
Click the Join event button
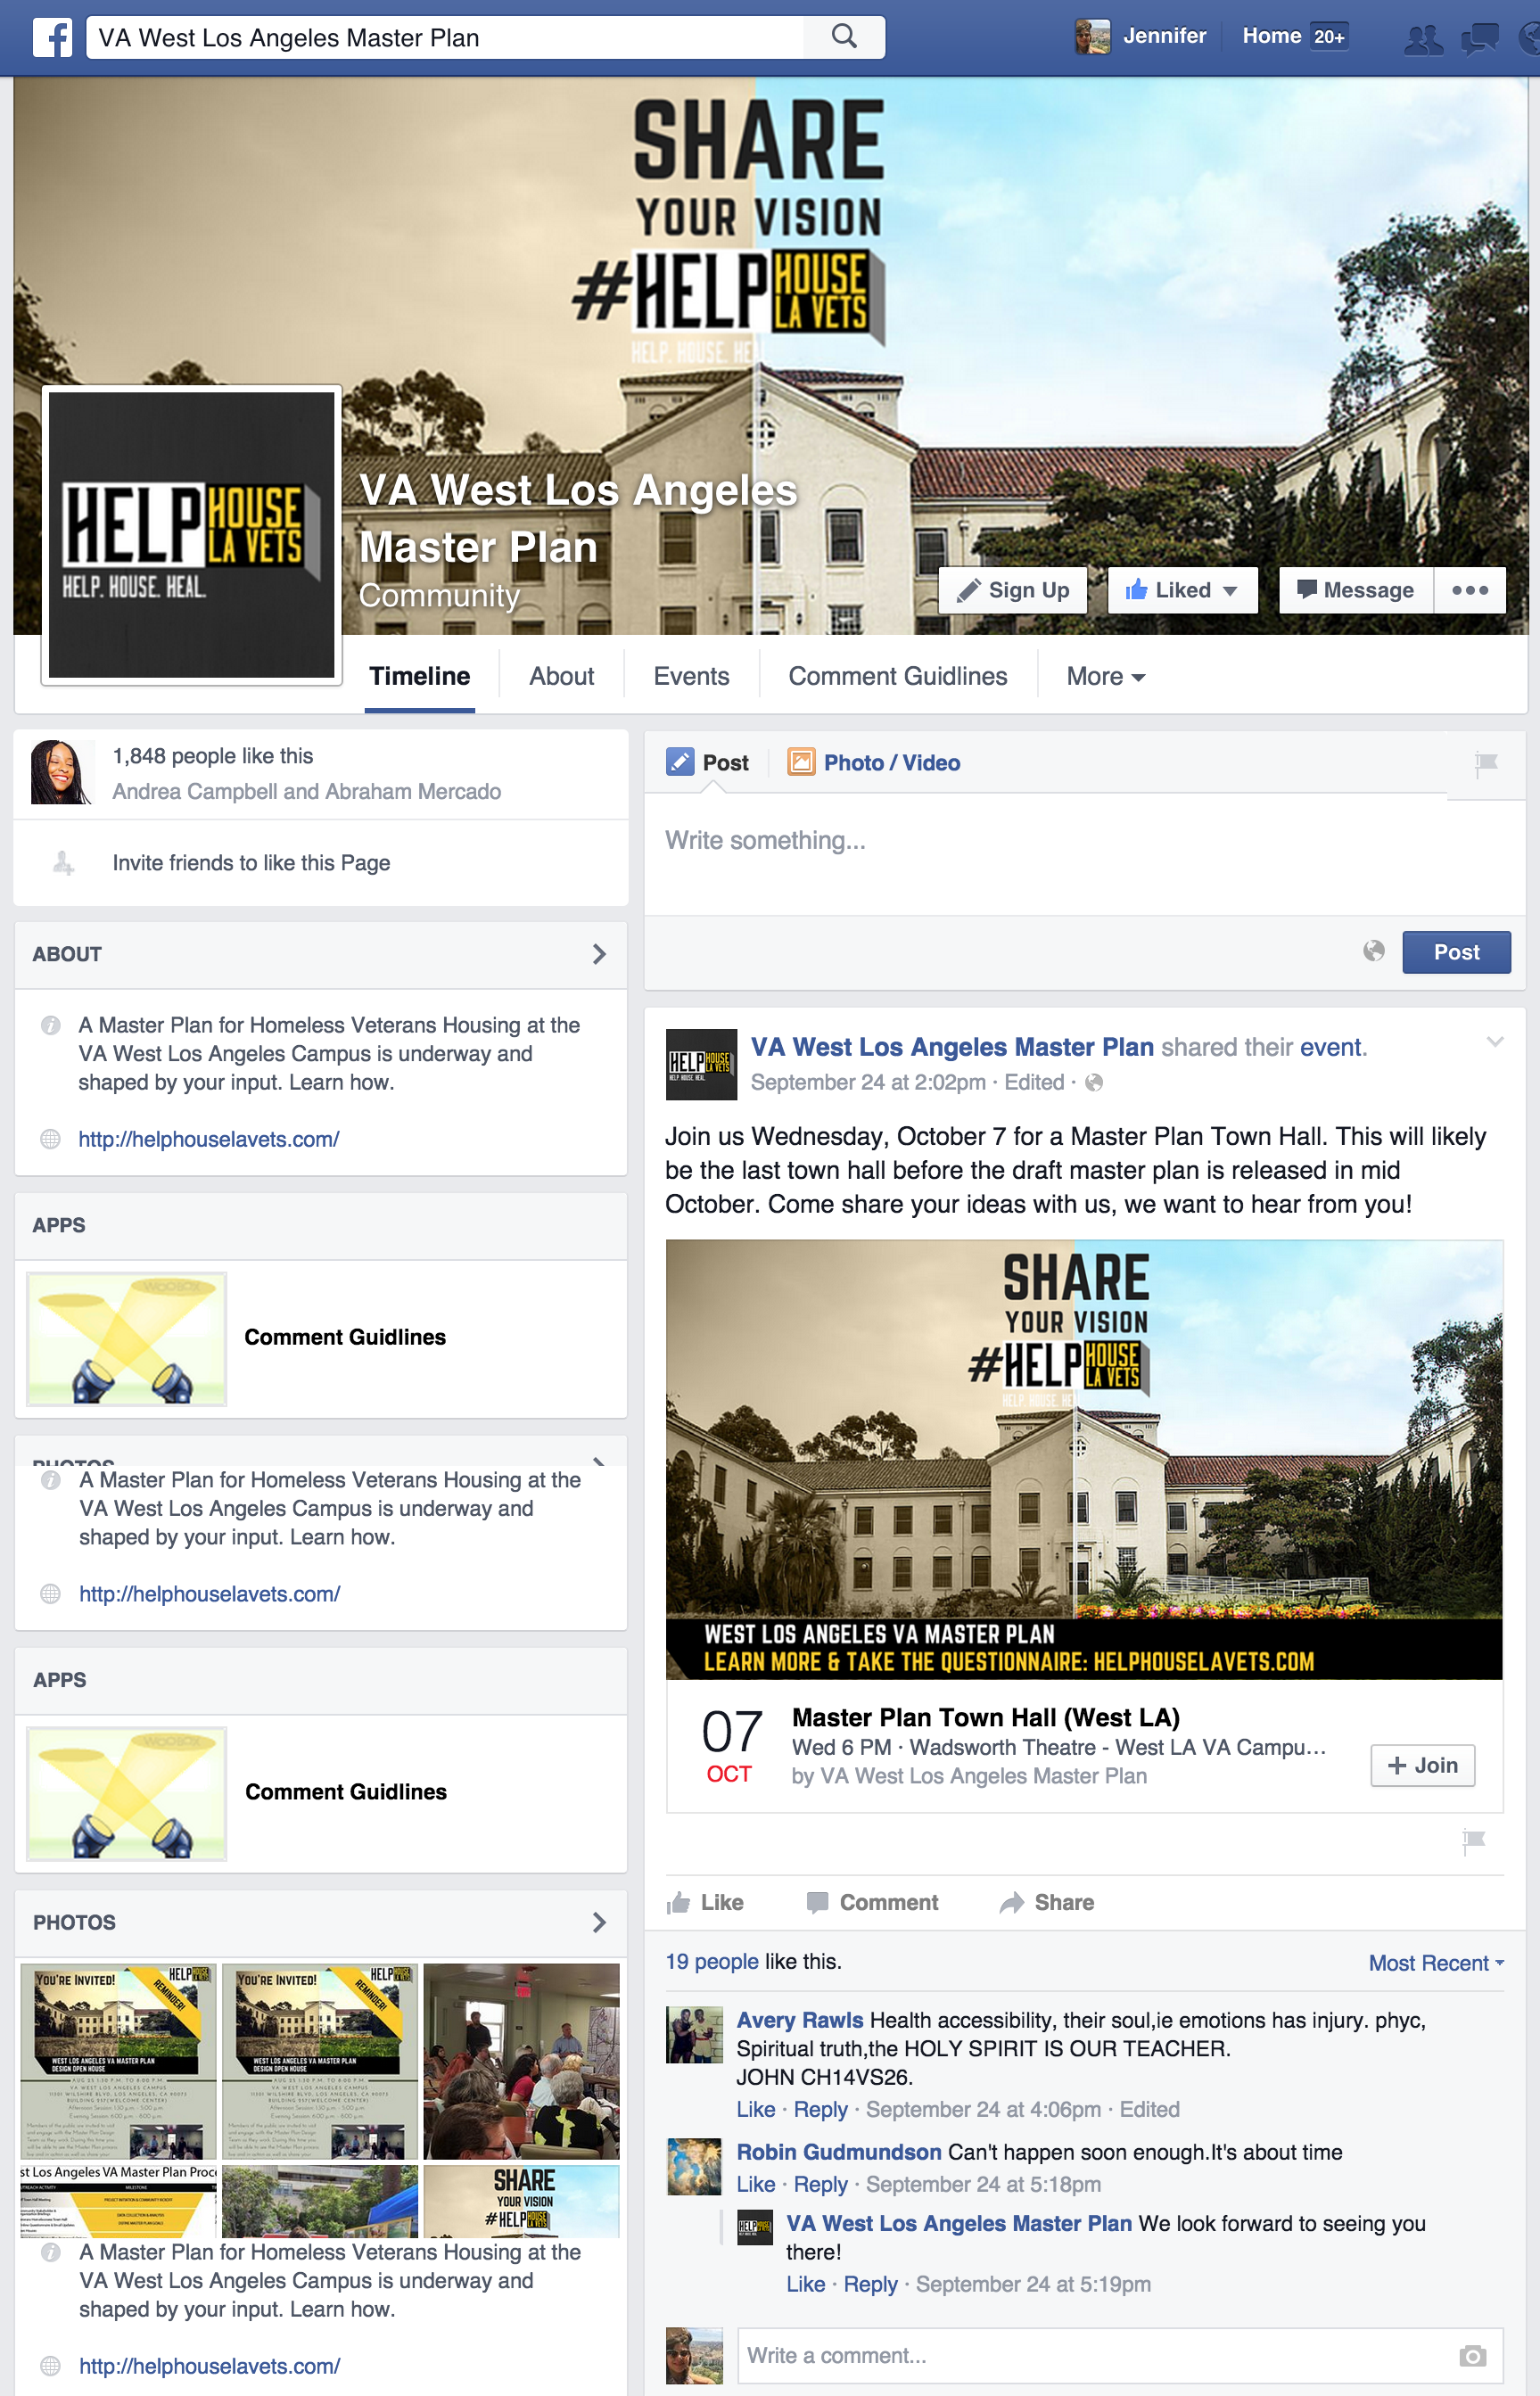click(1422, 1765)
